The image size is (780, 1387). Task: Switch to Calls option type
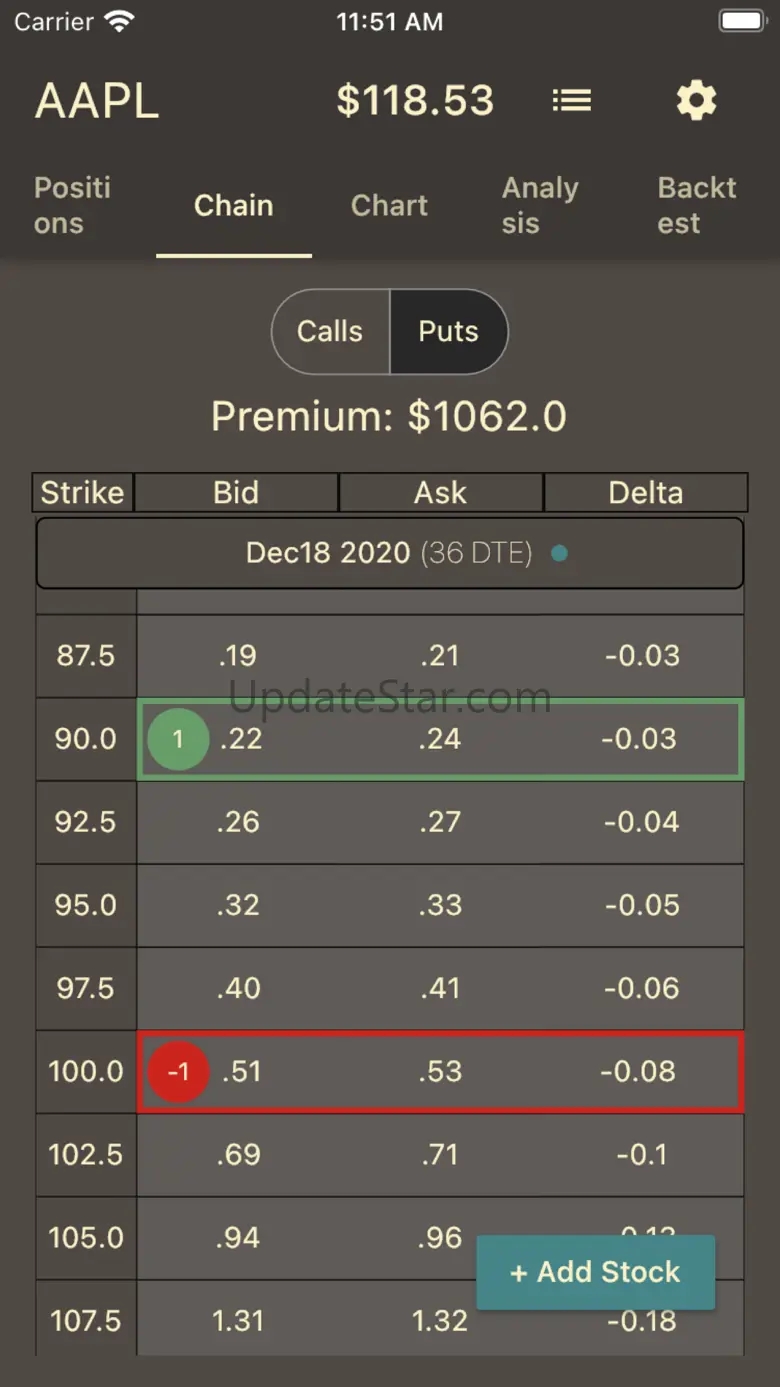point(330,332)
